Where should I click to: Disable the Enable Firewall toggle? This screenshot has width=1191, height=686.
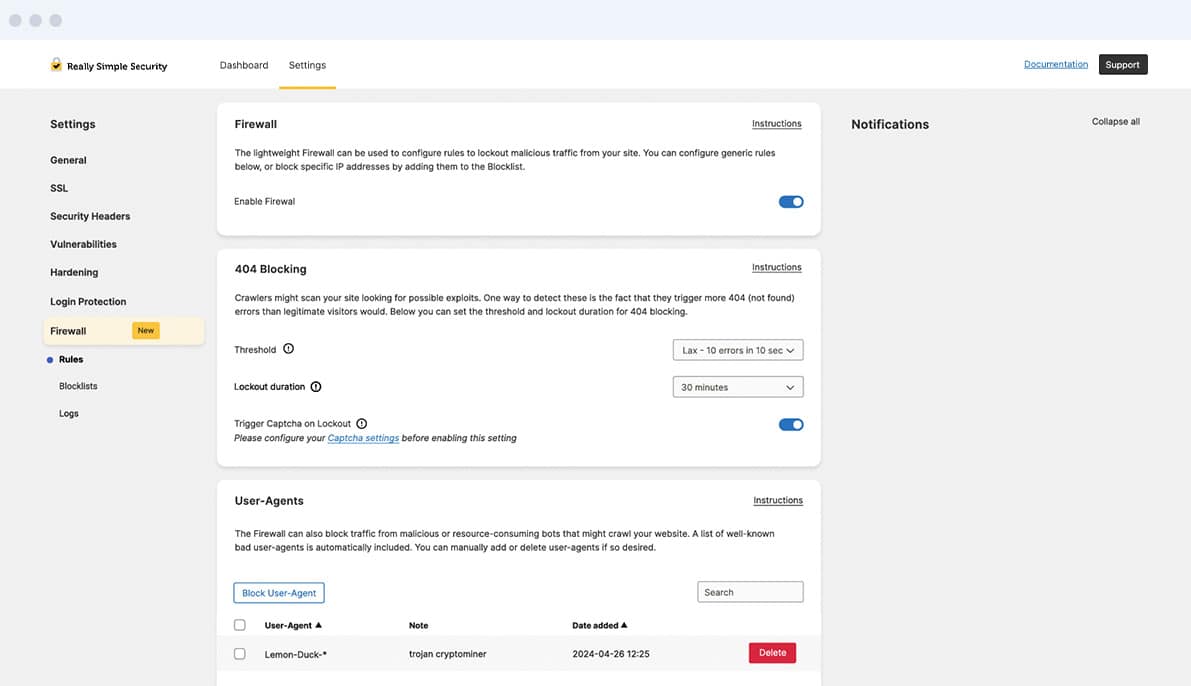[791, 202]
